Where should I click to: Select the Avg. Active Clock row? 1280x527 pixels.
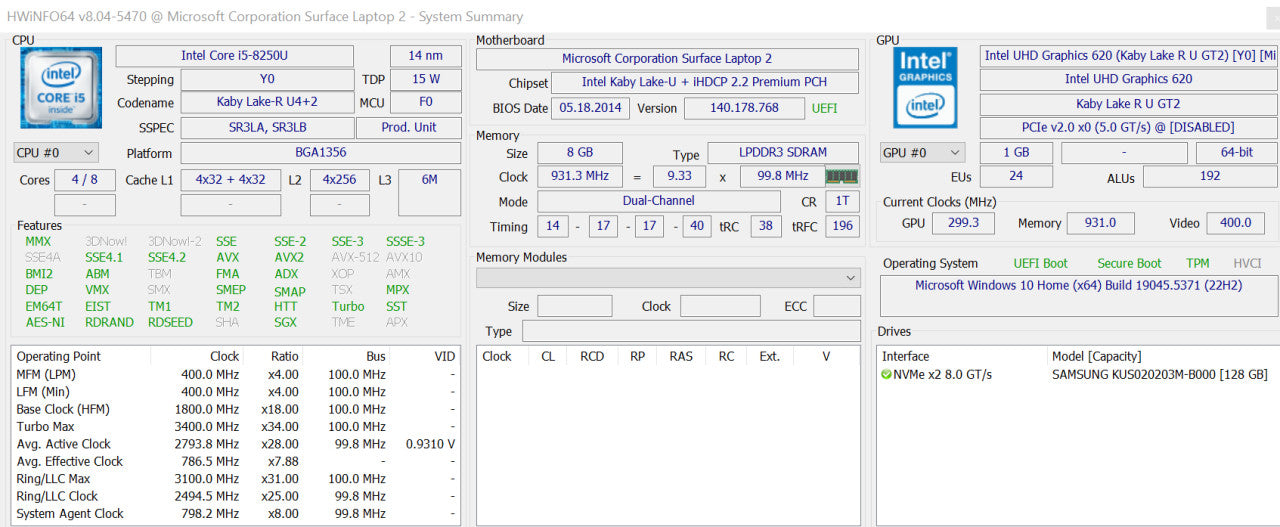click(236, 444)
